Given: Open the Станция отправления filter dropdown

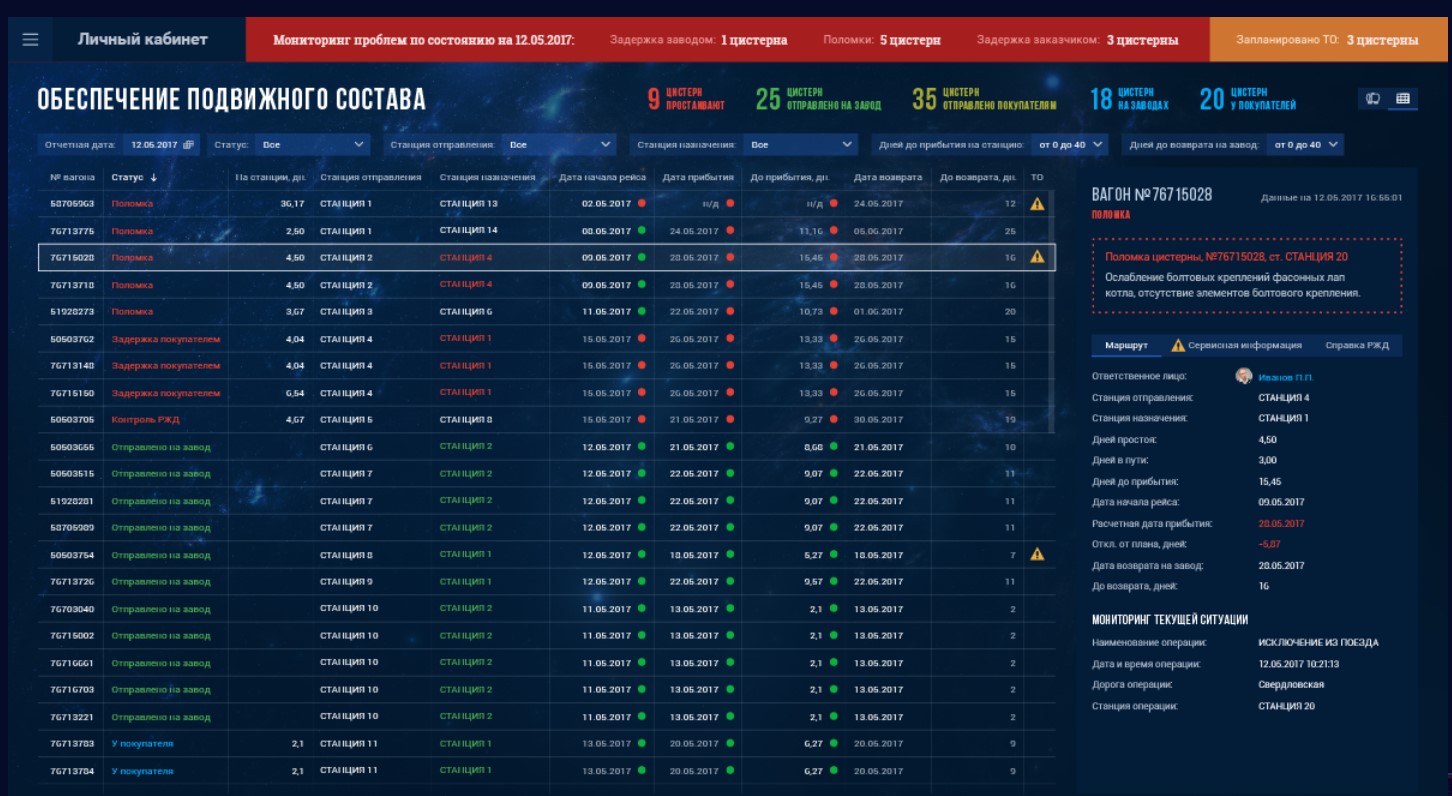Looking at the screenshot, I should [x=559, y=145].
